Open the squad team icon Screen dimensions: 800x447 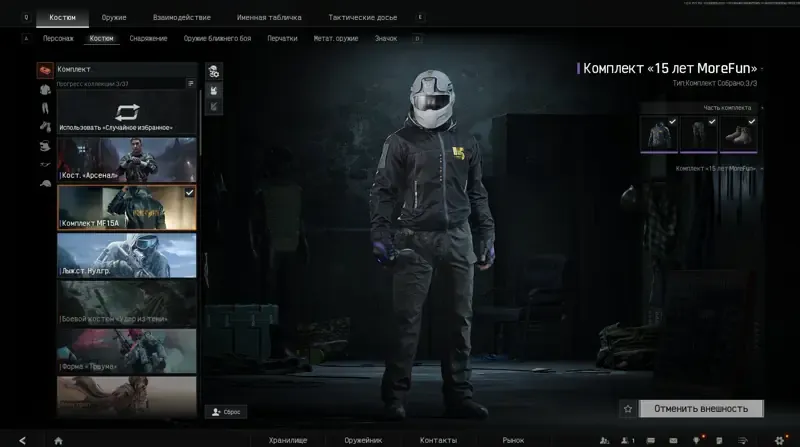point(605,440)
